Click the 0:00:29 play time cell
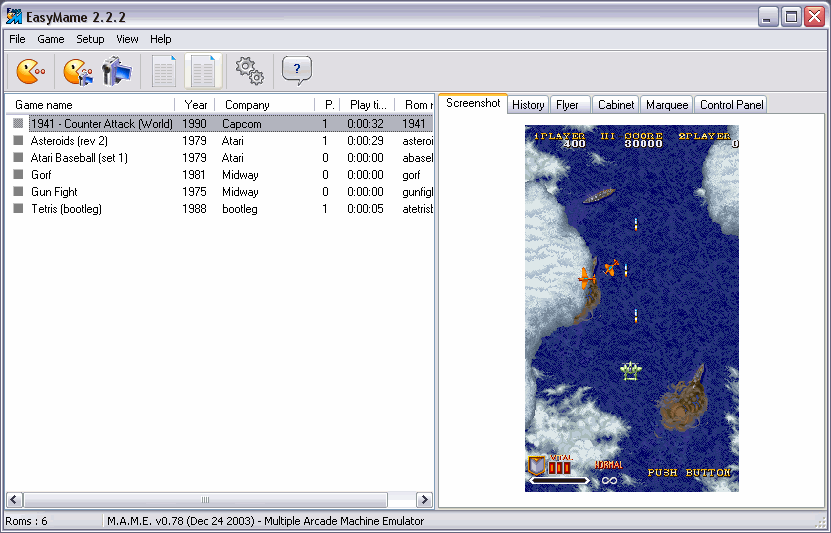The height and width of the screenshot is (533, 831). tap(365, 140)
